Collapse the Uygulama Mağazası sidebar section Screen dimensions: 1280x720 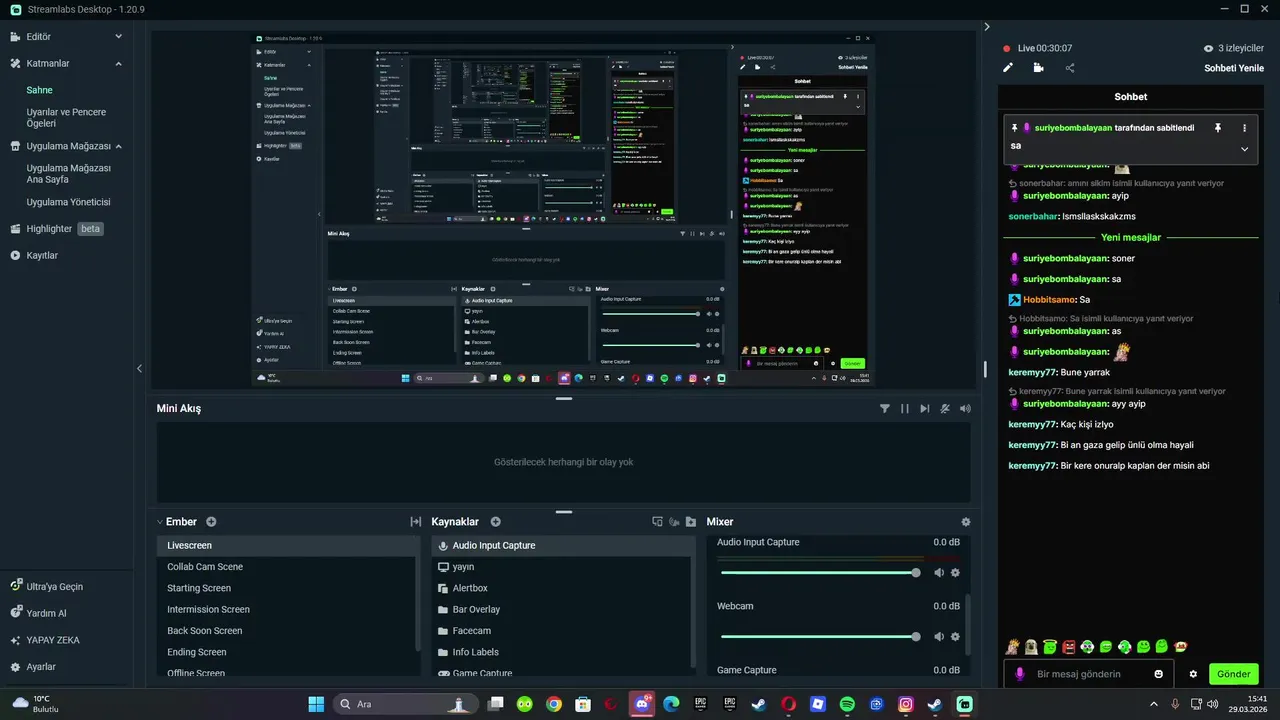tap(118, 146)
